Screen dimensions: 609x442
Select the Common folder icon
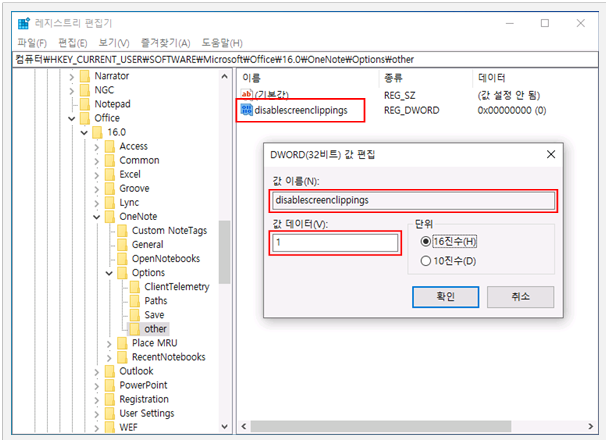click(110, 160)
